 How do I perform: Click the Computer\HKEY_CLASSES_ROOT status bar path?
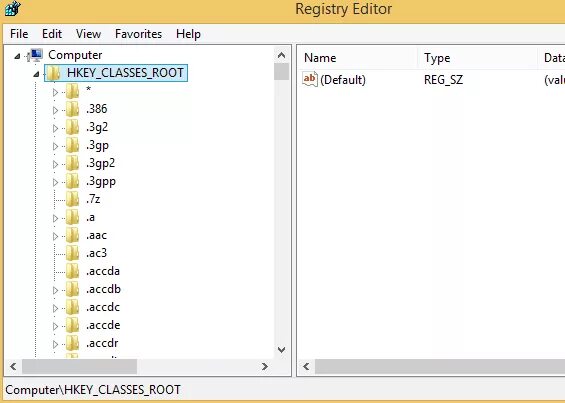click(93, 390)
